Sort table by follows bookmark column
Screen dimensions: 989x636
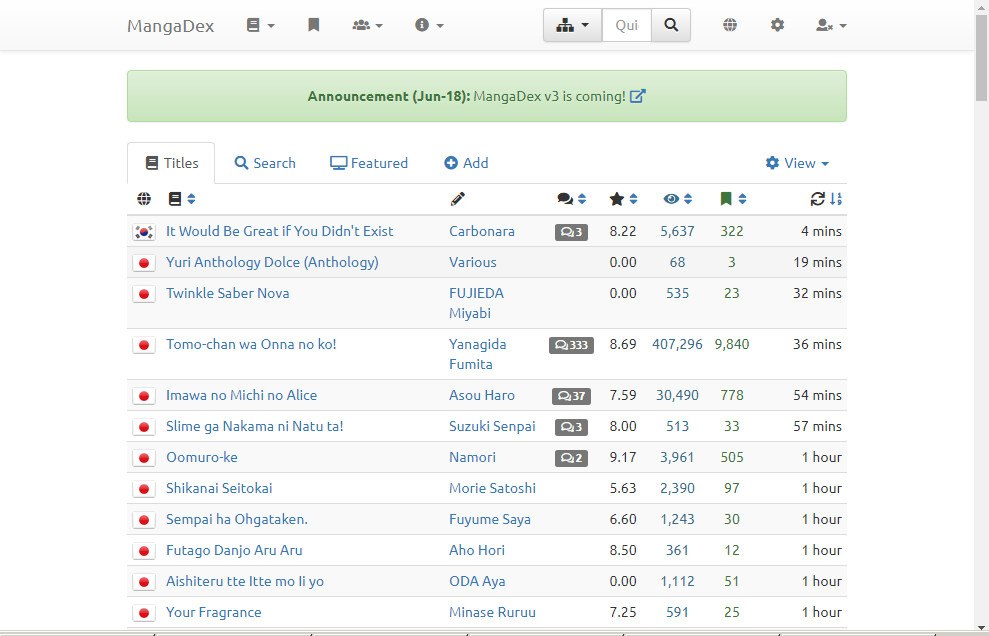[733, 199]
